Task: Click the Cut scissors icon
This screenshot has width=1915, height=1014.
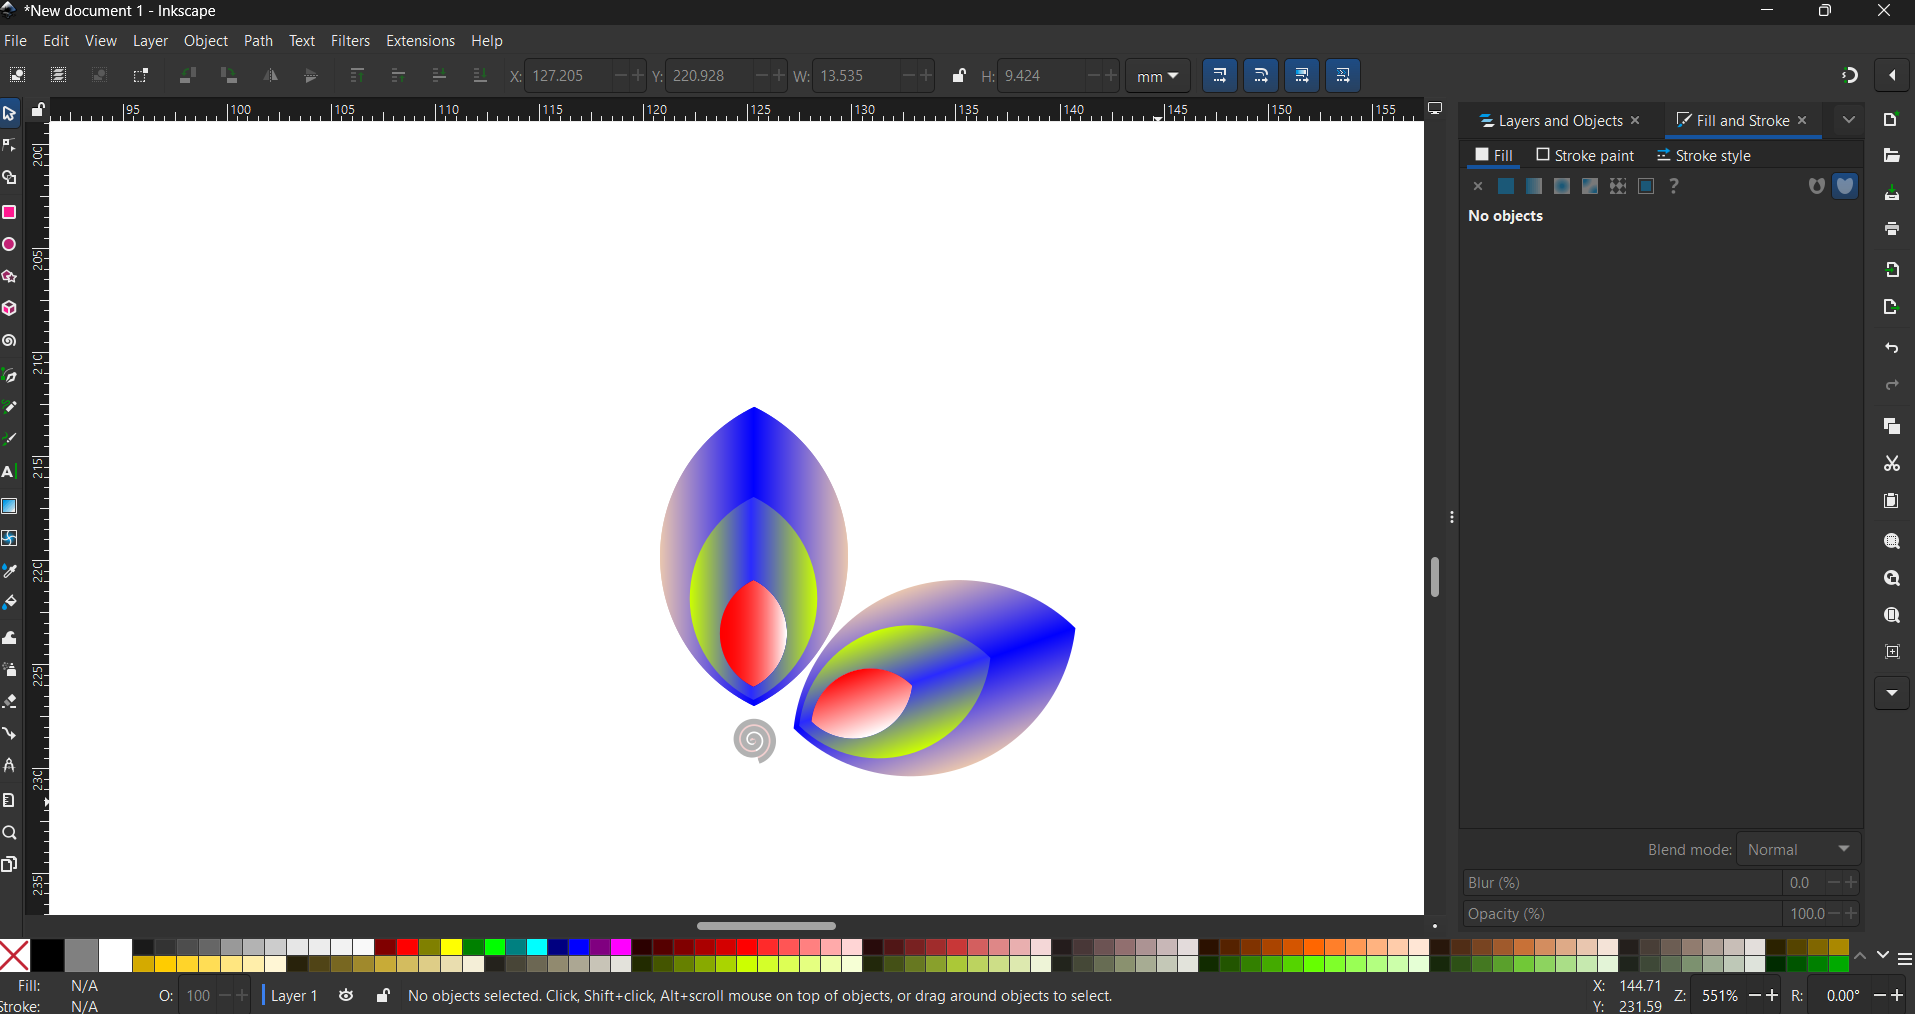Action: (1892, 464)
